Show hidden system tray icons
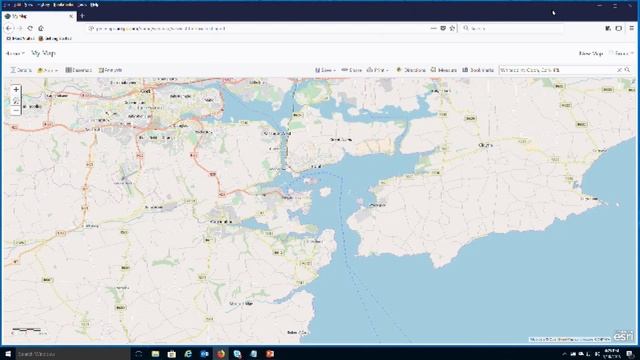The image size is (640, 360). [x=565, y=354]
